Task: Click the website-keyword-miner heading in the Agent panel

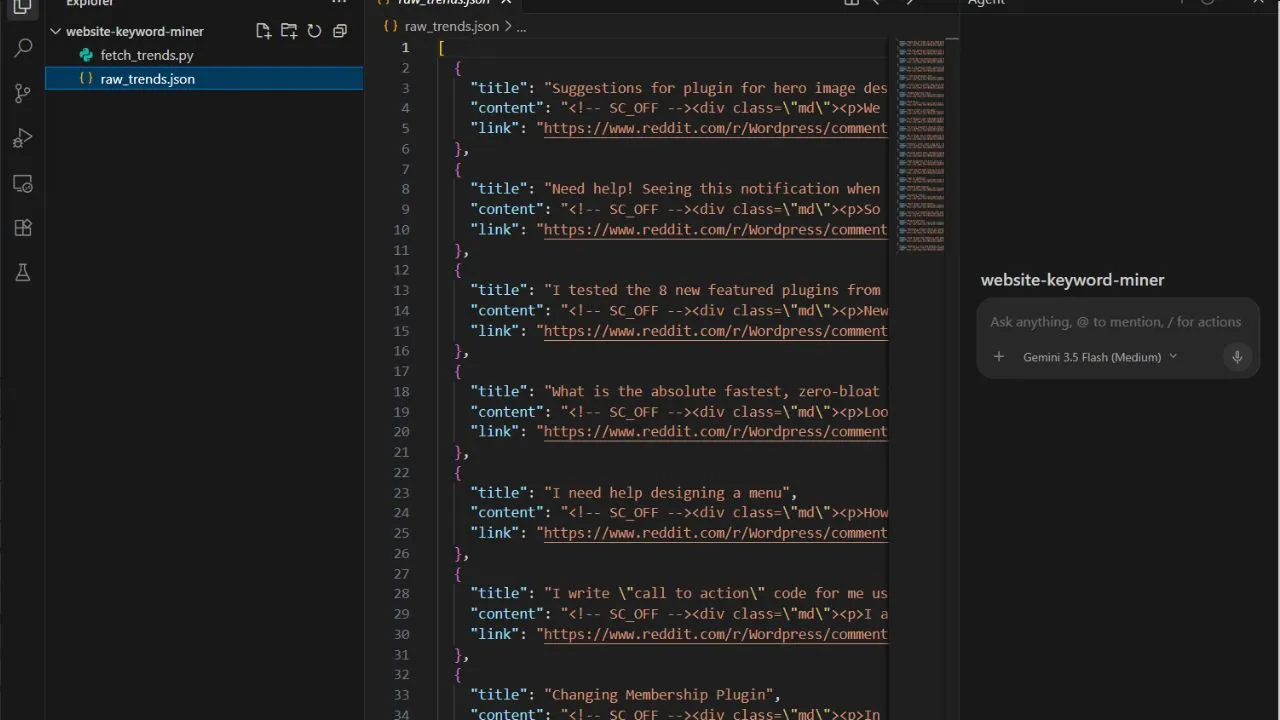Action: click(1072, 280)
